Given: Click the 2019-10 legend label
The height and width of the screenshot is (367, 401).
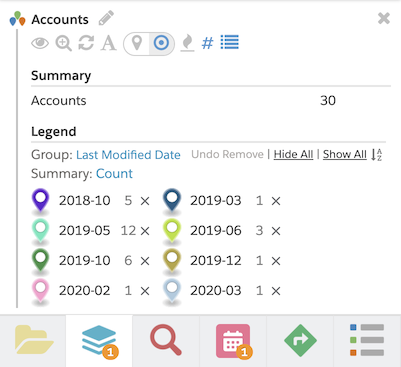Looking at the screenshot, I should click(x=85, y=261).
